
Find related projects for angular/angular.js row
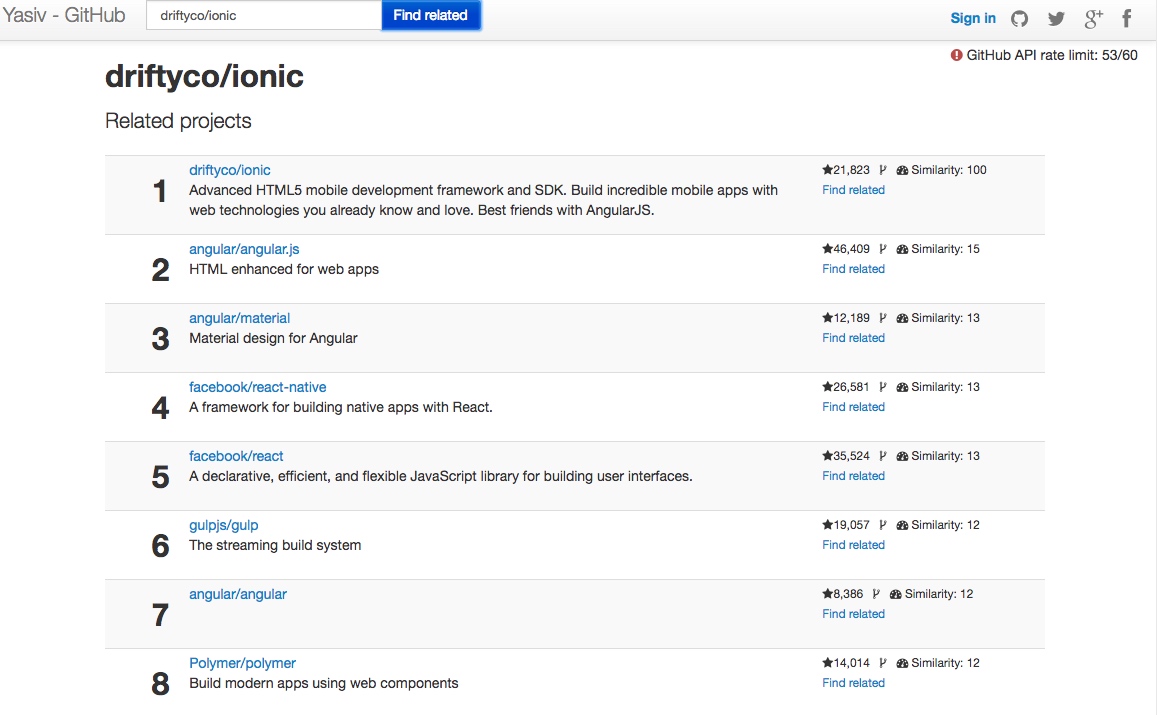click(853, 269)
